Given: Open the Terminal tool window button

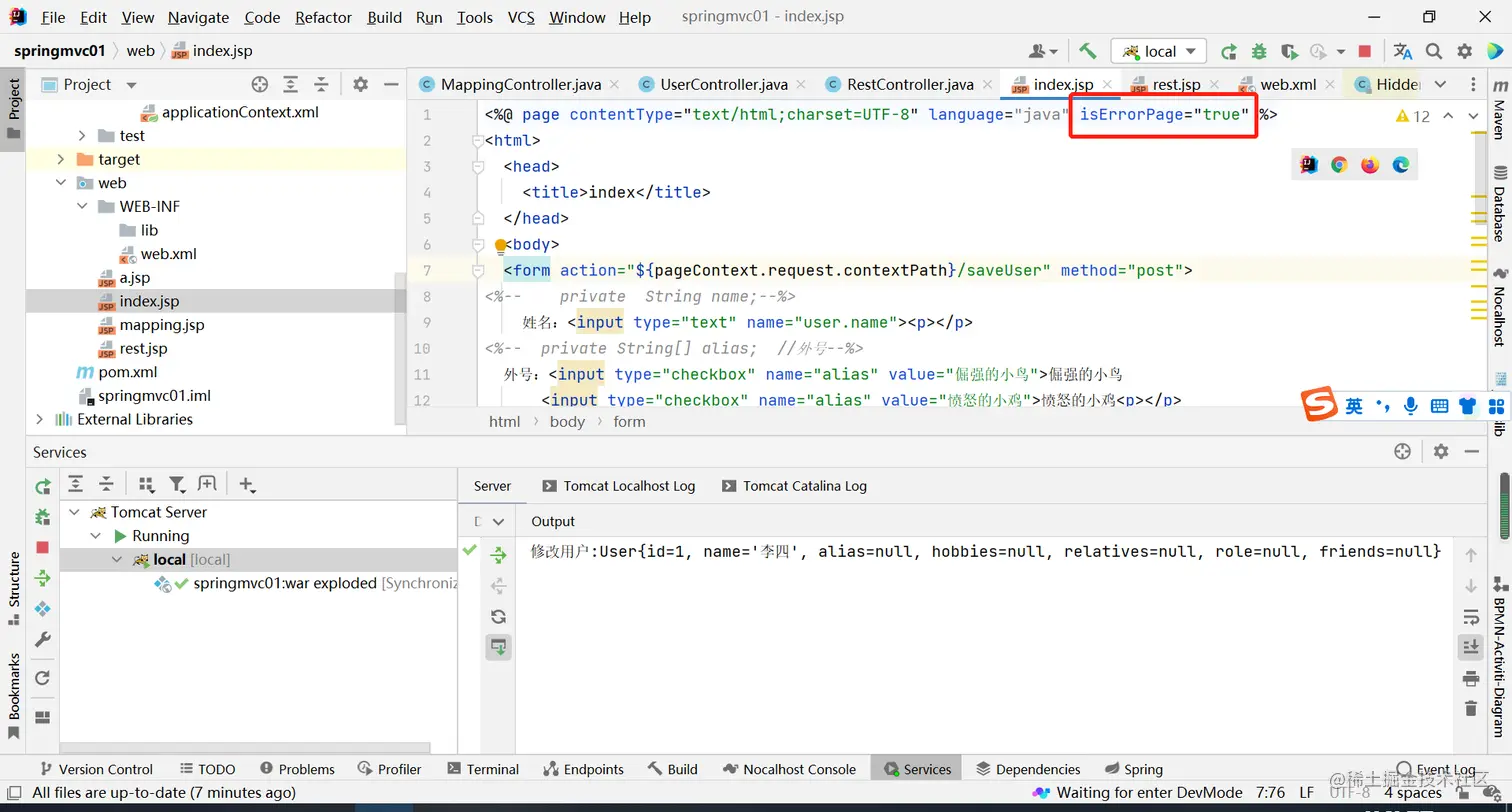Looking at the screenshot, I should (483, 769).
